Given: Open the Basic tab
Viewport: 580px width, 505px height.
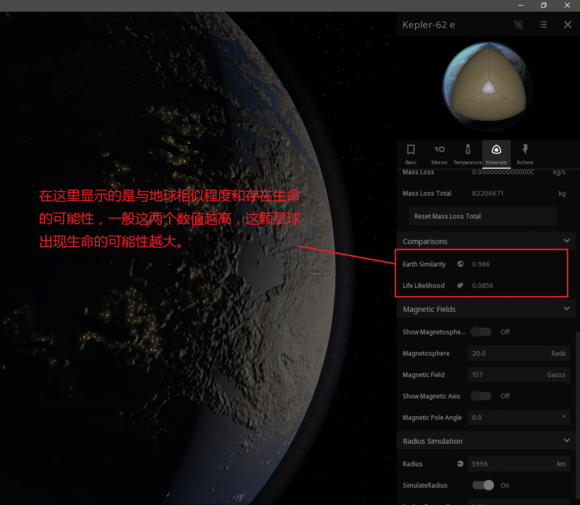Looking at the screenshot, I should point(411,154).
